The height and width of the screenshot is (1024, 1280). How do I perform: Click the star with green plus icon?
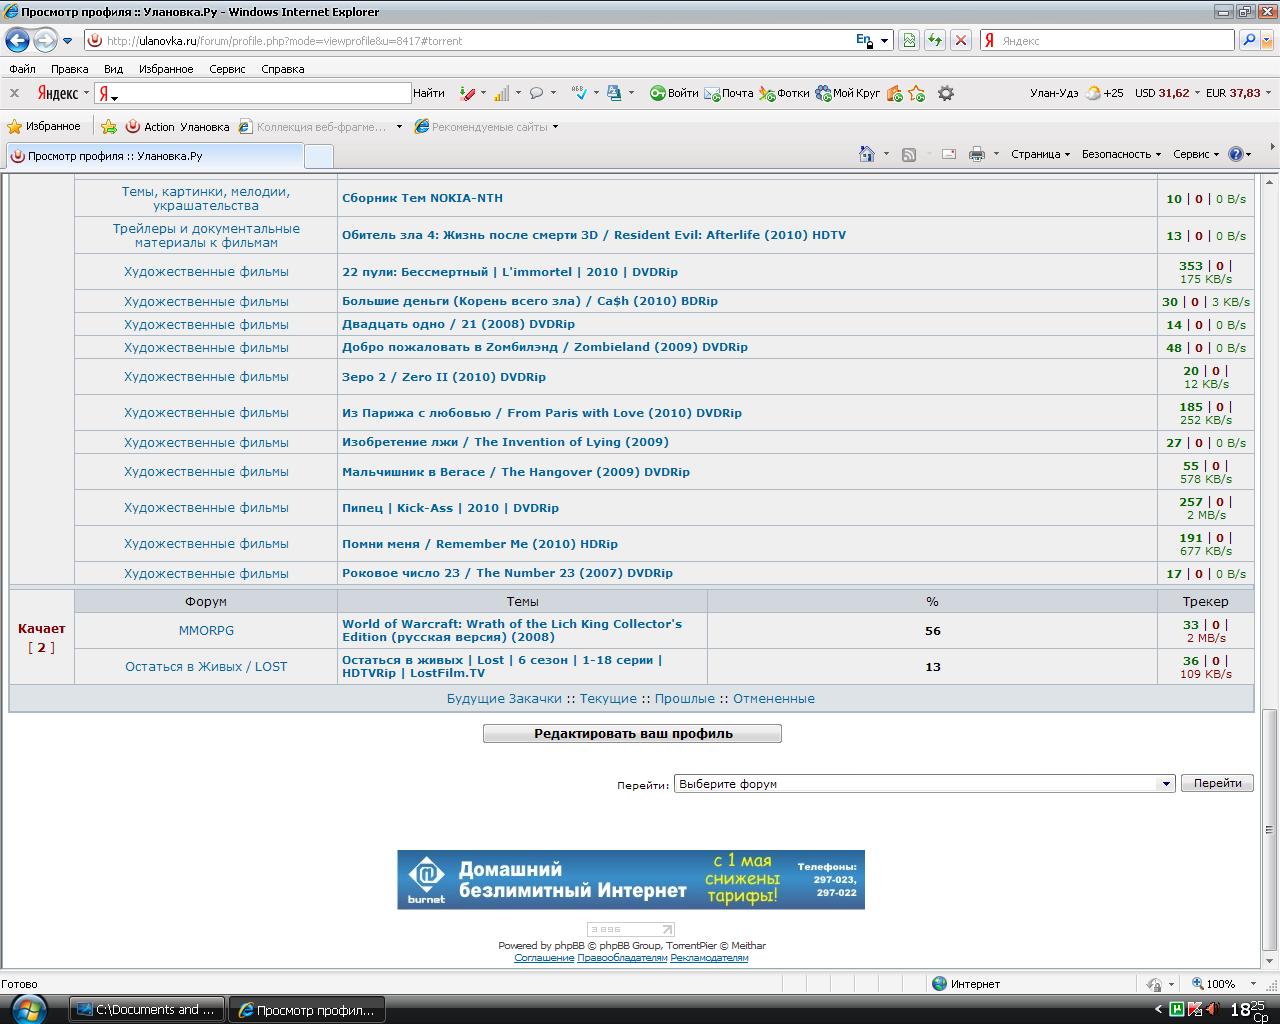[917, 93]
